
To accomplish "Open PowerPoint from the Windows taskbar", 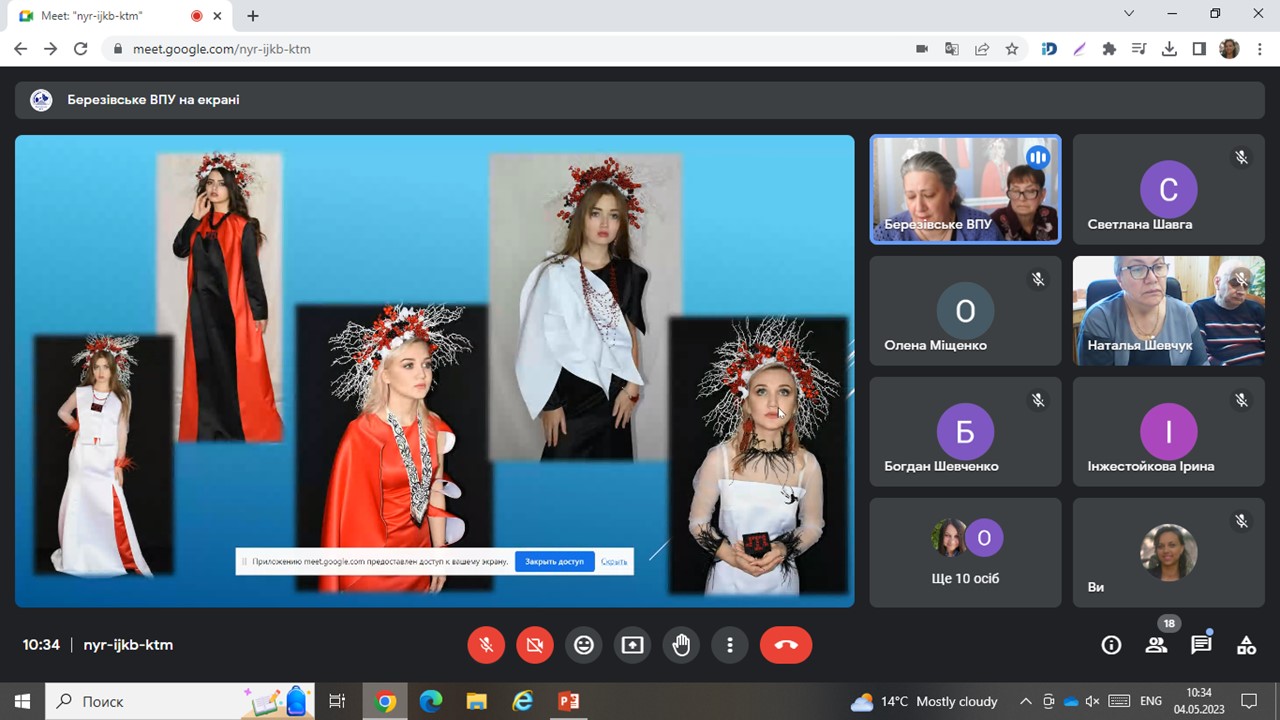I will pos(569,701).
